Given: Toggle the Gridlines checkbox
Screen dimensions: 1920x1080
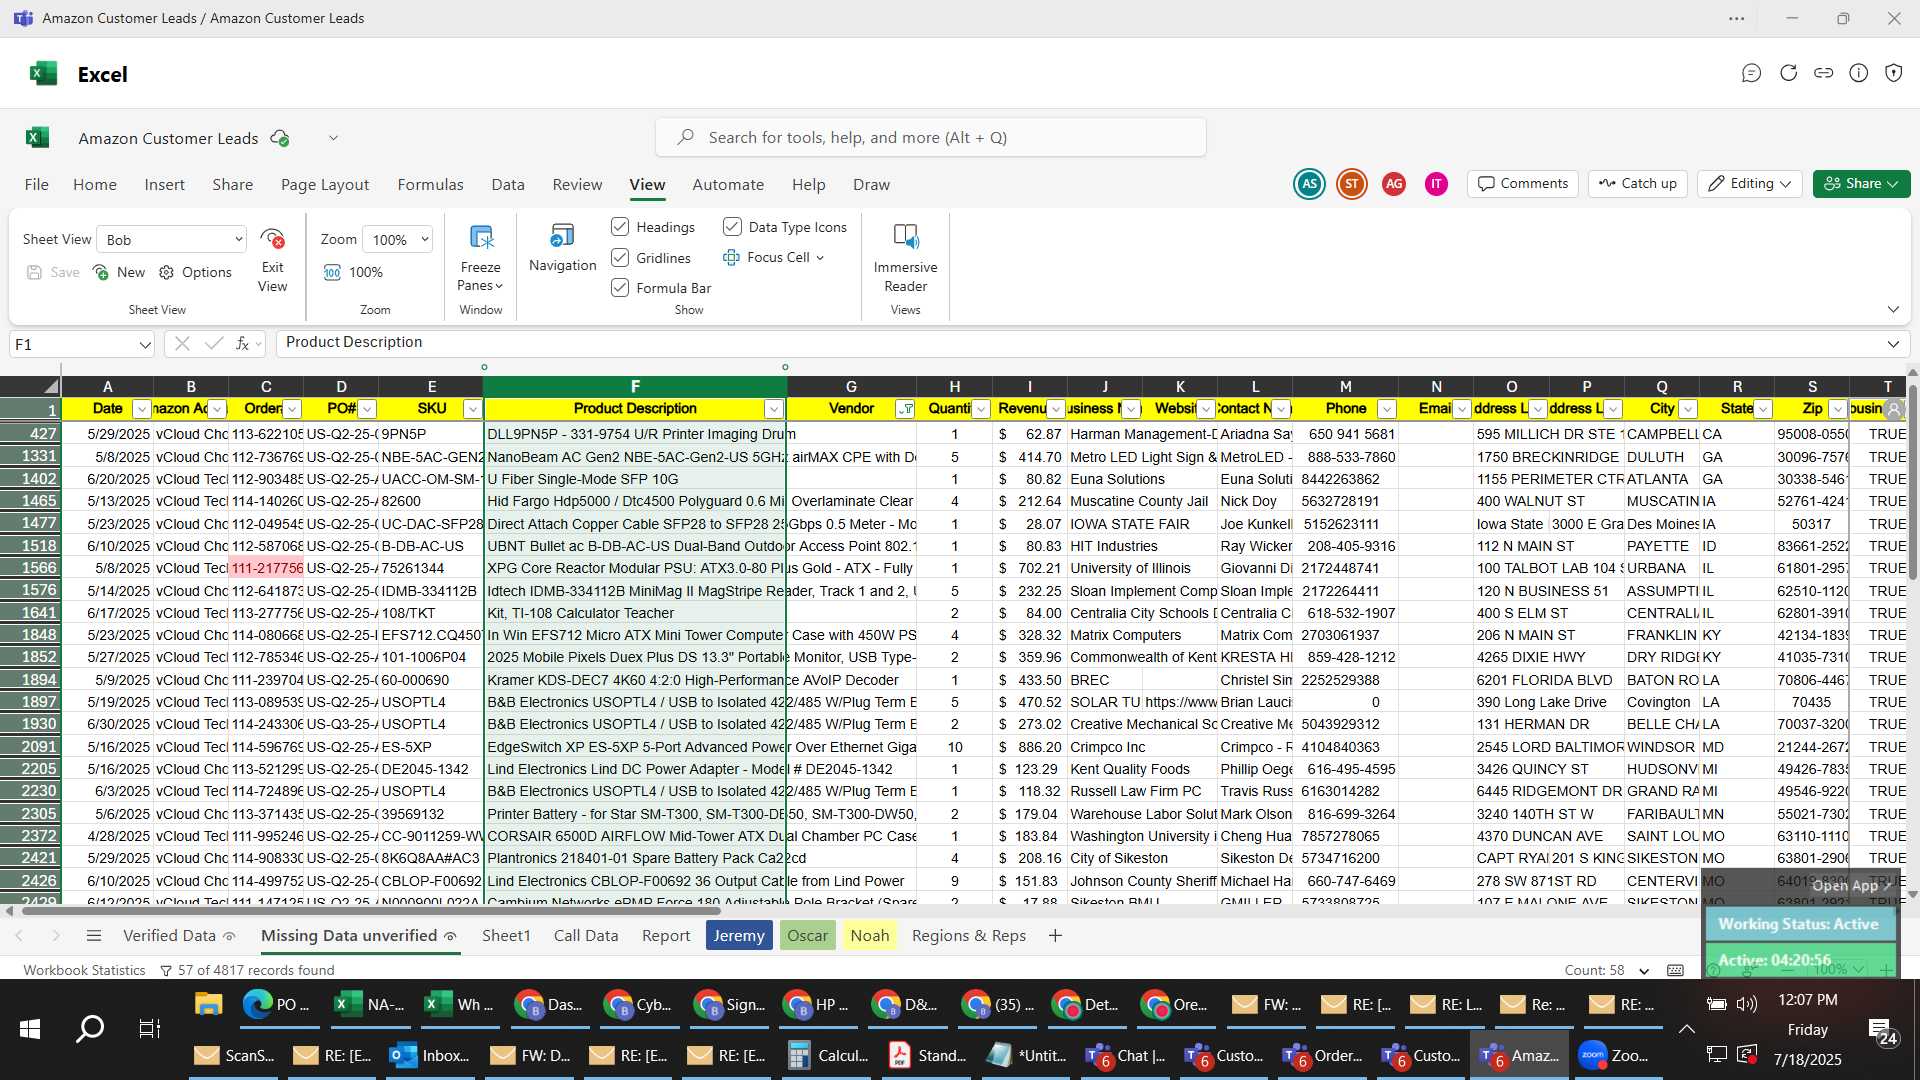Looking at the screenshot, I should (620, 258).
